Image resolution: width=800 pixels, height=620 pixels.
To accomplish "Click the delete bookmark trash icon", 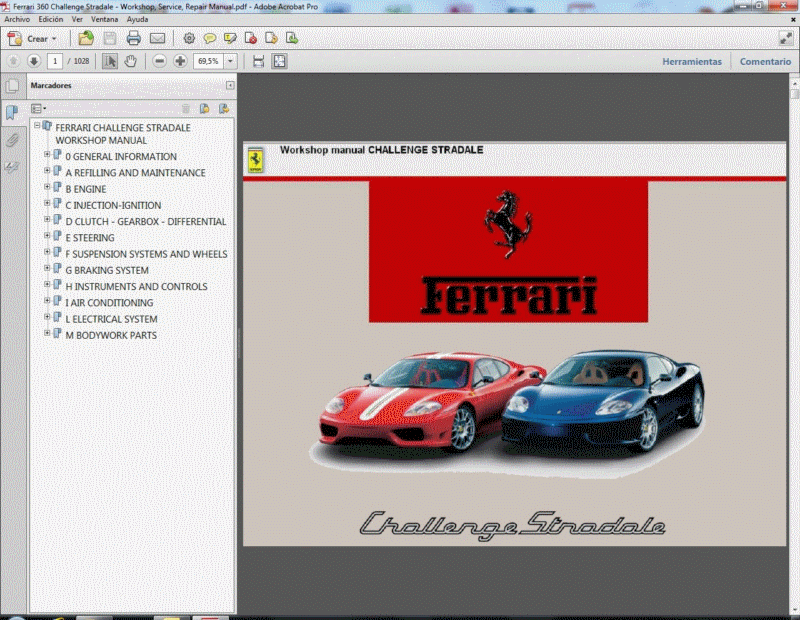I will [186, 108].
